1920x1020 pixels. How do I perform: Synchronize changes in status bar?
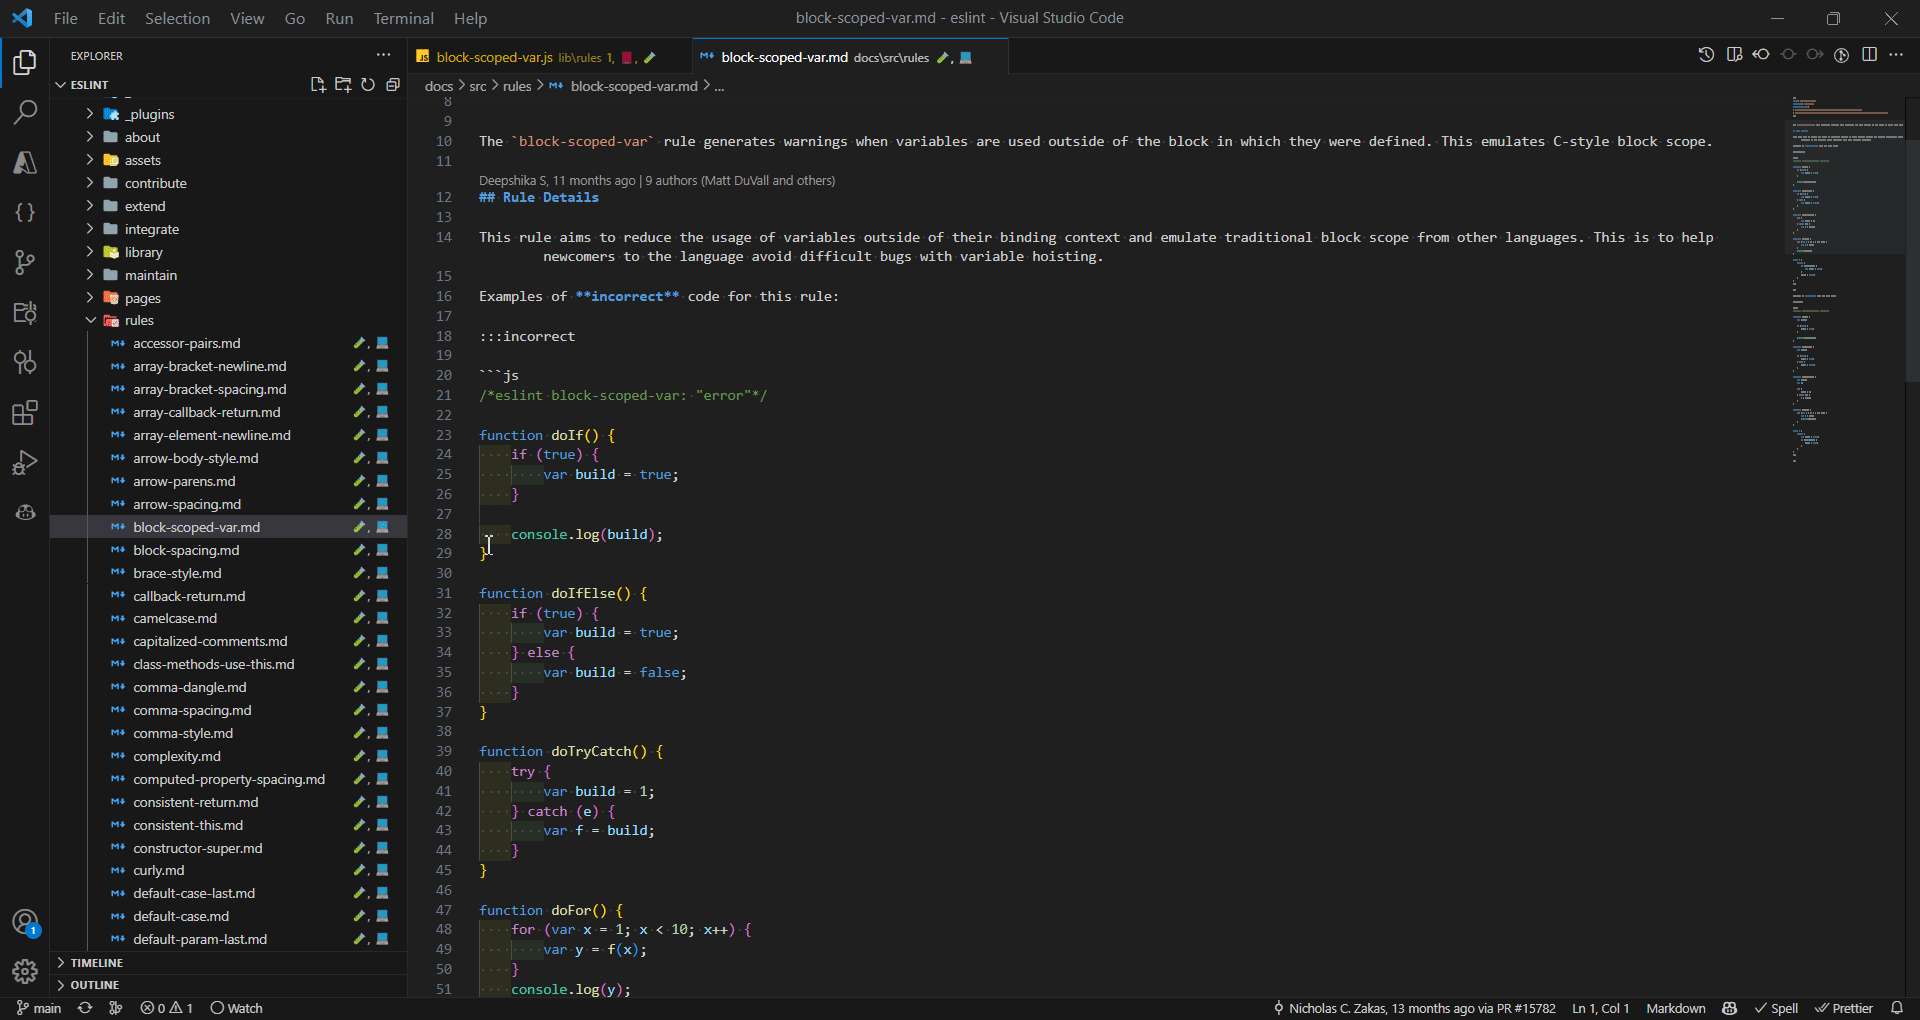click(85, 1008)
